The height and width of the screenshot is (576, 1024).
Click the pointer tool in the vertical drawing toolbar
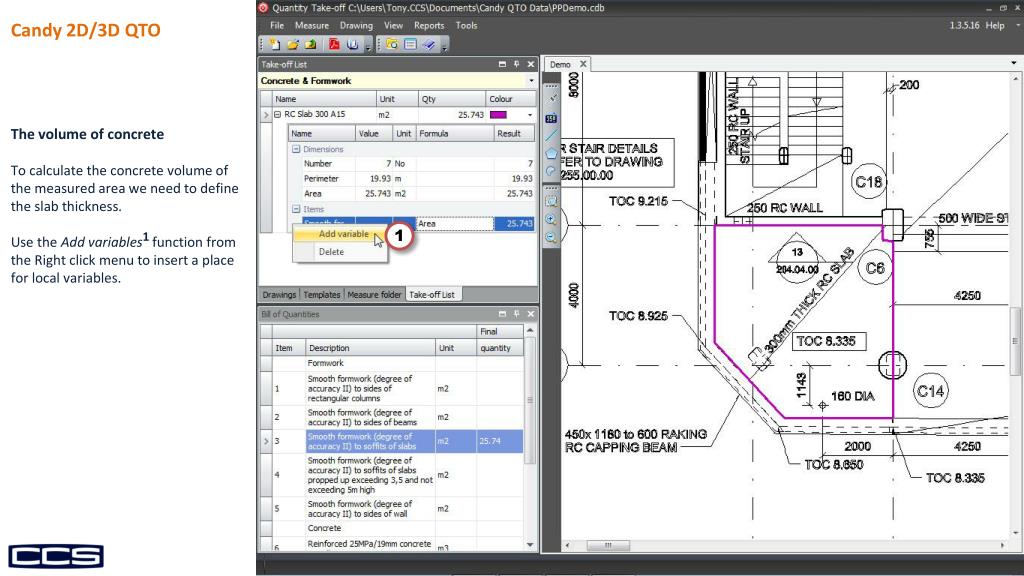(x=552, y=99)
